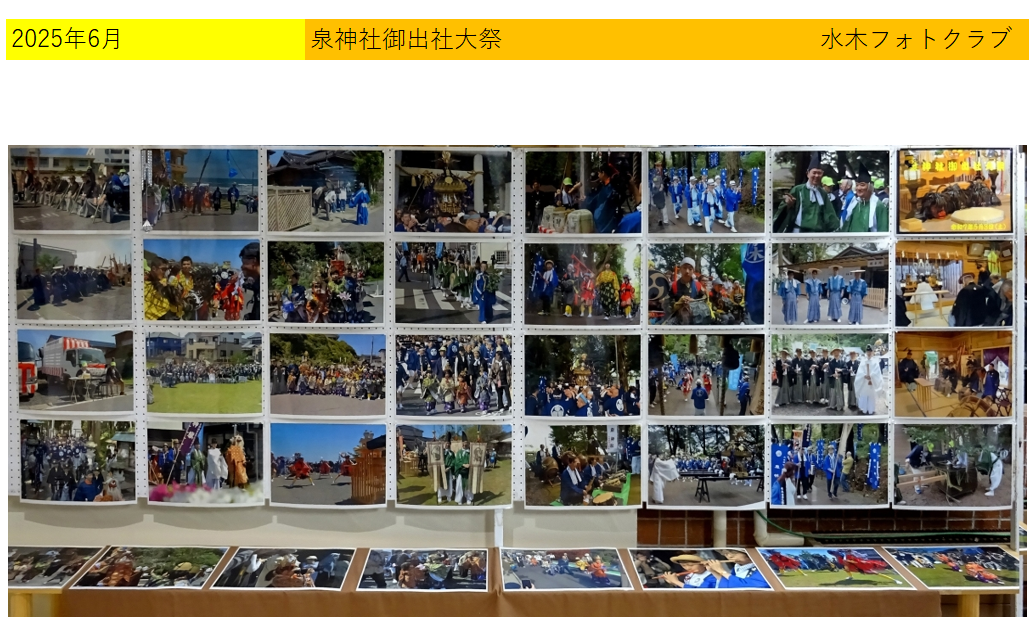Open photo of two smiling men in green robes
1036x627 pixels.
[x=830, y=191]
